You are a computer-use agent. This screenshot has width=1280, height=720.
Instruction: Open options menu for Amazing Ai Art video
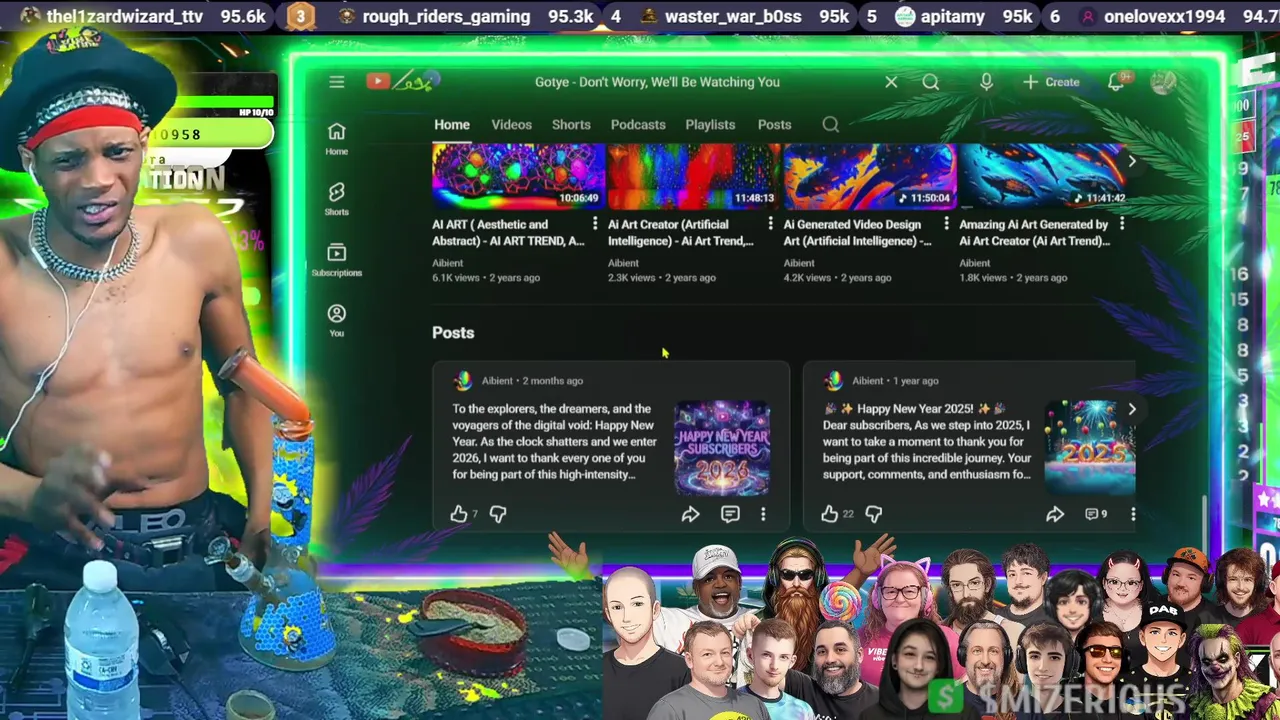coord(1122,224)
